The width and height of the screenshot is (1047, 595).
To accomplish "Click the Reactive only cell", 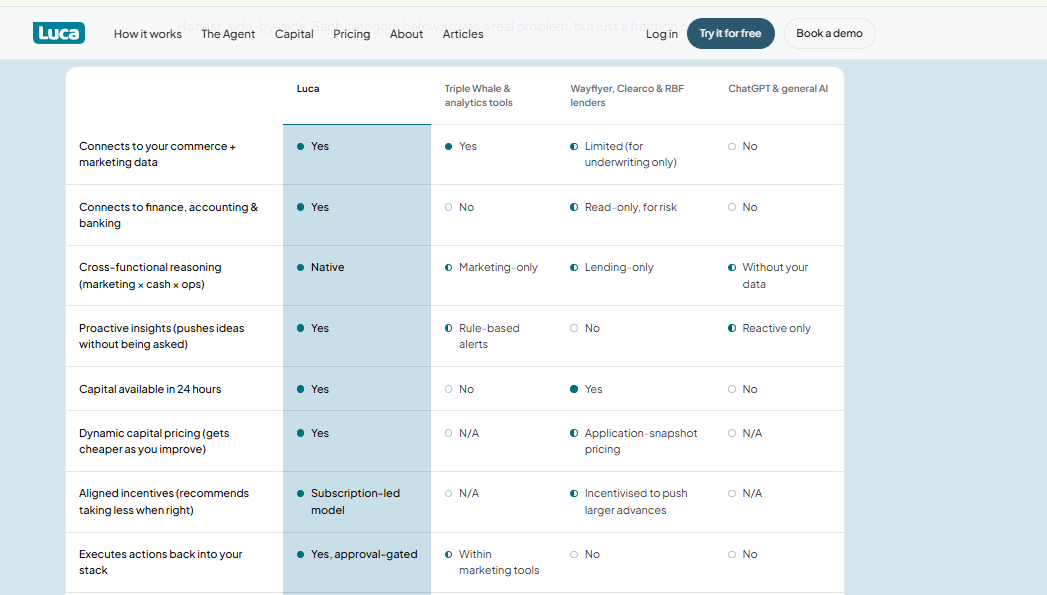I will click(777, 329).
